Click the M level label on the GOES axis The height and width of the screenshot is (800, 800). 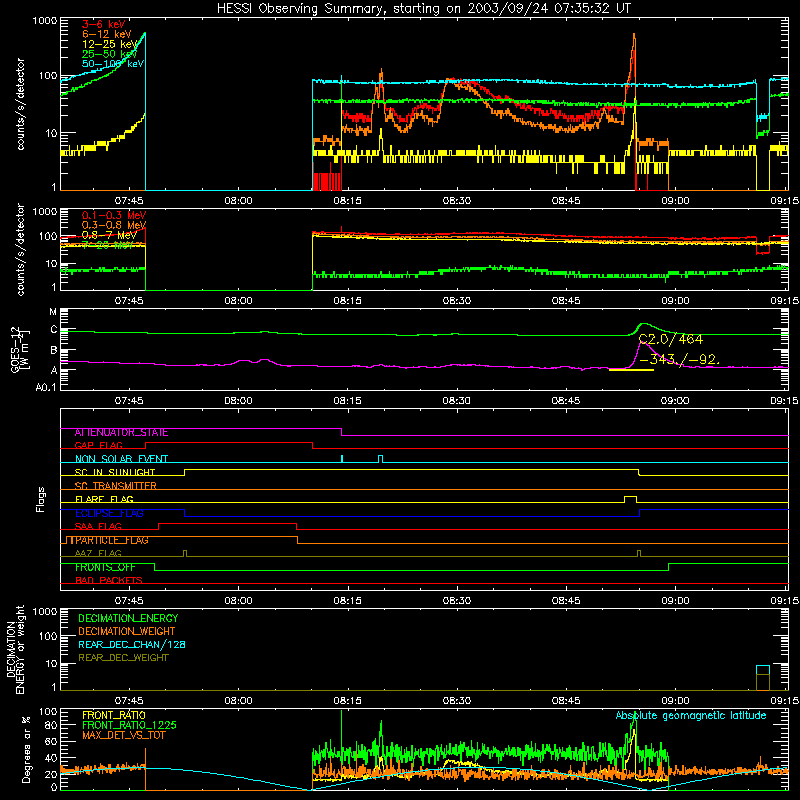click(x=53, y=312)
